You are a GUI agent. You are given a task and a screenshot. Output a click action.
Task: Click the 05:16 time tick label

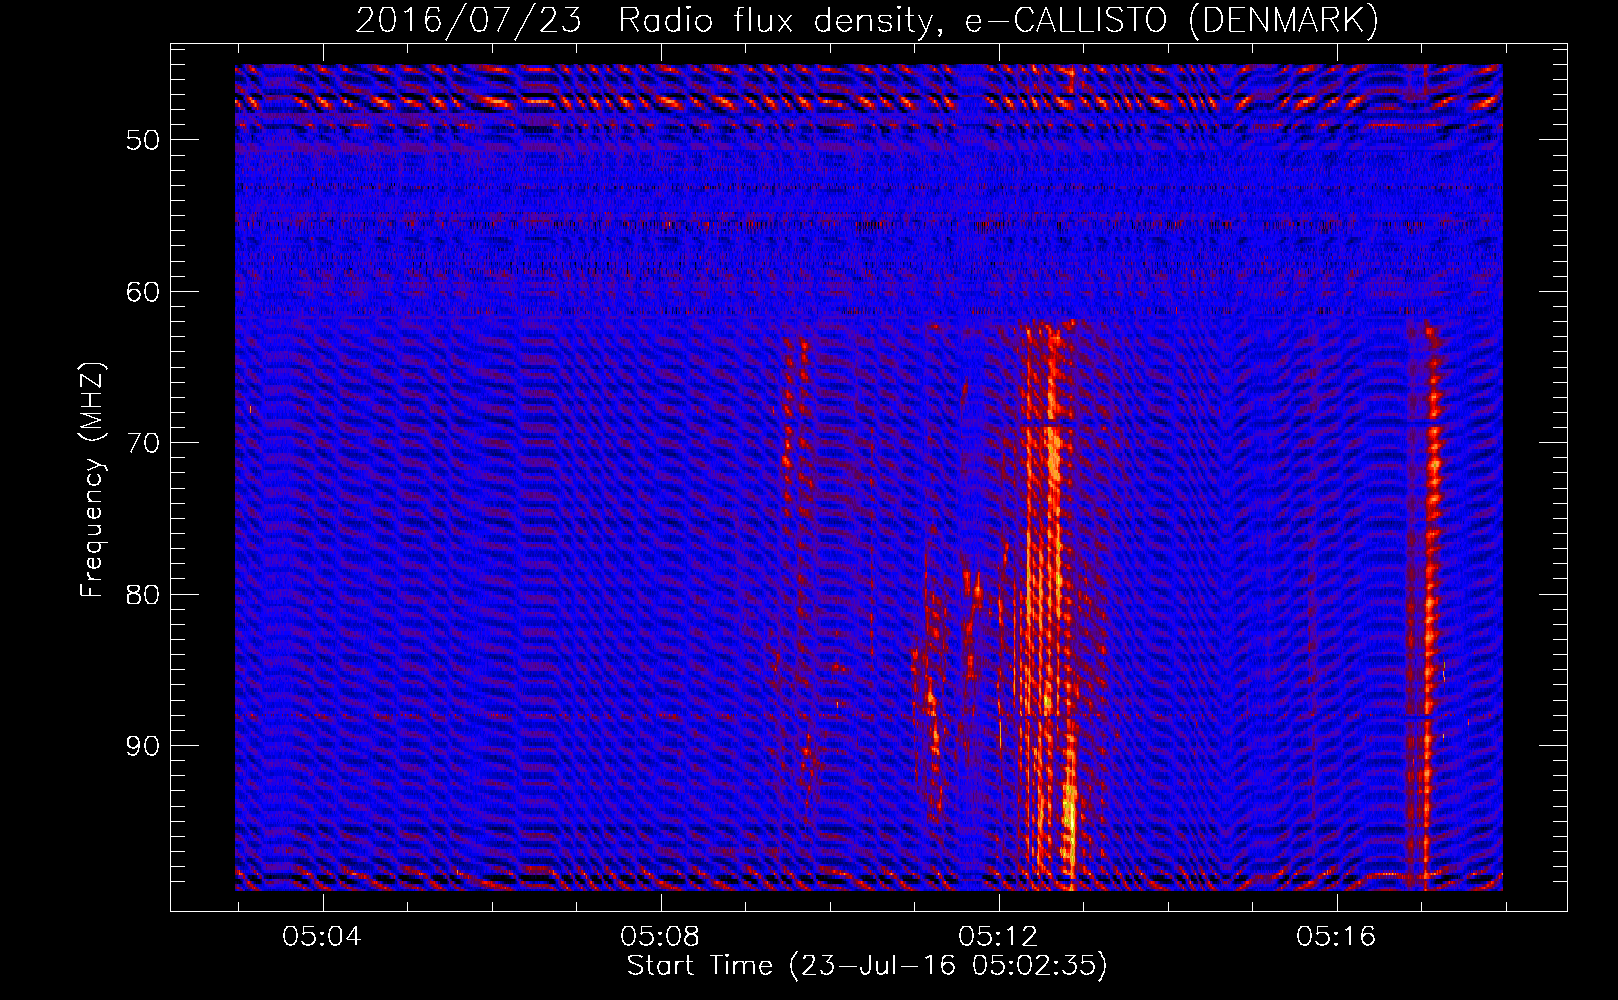(1336, 936)
